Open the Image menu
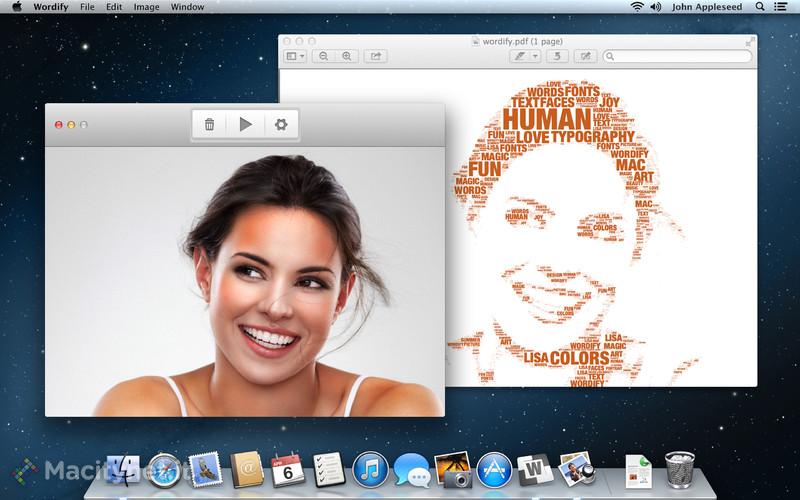The image size is (800, 500). pyautogui.click(x=146, y=7)
